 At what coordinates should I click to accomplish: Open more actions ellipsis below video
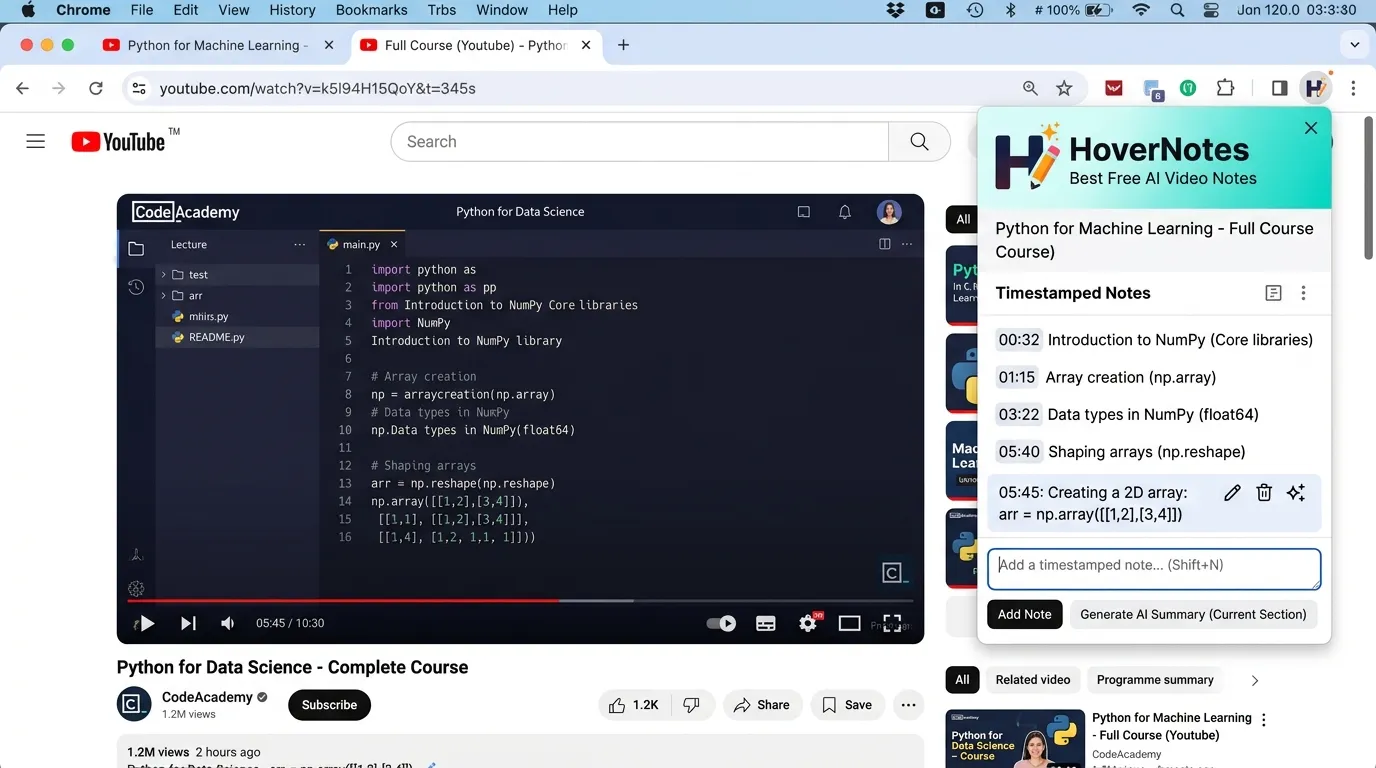(908, 705)
